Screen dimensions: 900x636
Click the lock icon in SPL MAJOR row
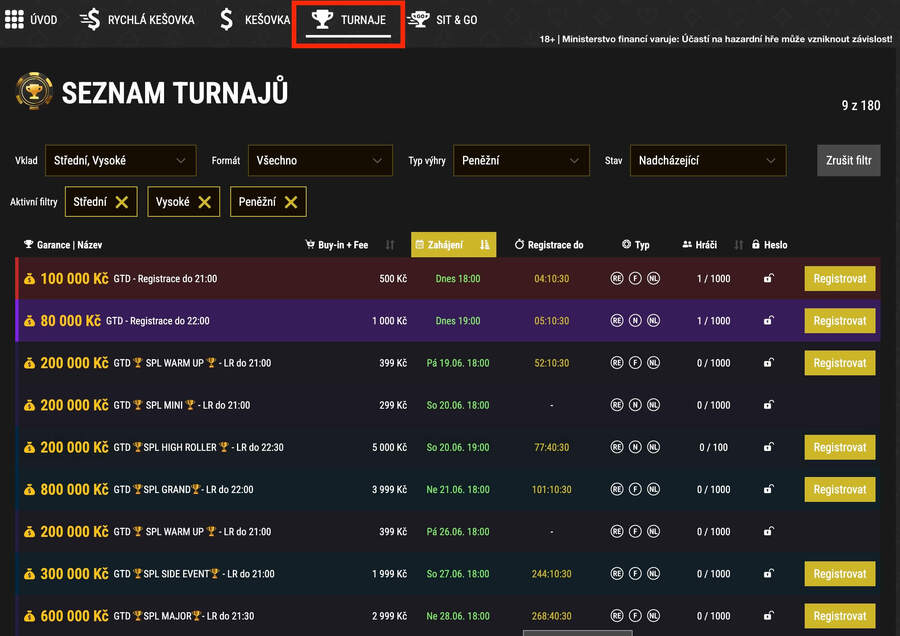click(x=769, y=615)
